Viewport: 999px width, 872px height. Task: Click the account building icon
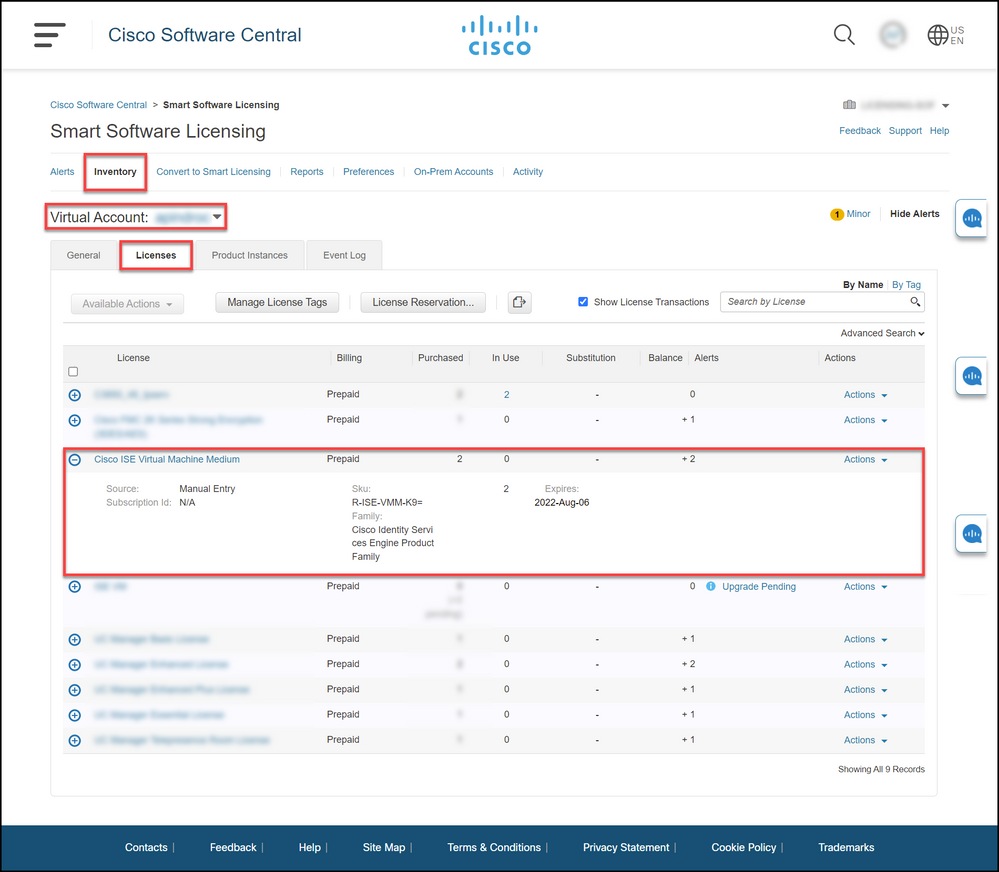pyautogui.click(x=849, y=104)
